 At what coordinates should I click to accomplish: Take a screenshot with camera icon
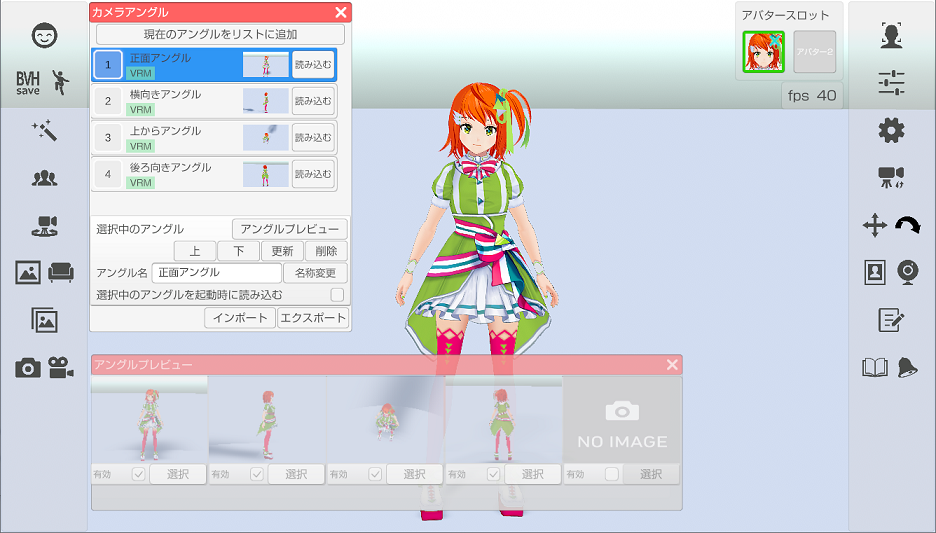click(x=28, y=368)
